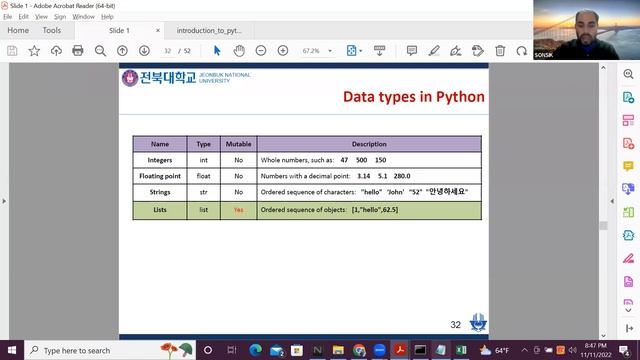The image size is (640, 360).
Task: Click the red "Yes" mutable cell
Action: pyautogui.click(x=238, y=210)
